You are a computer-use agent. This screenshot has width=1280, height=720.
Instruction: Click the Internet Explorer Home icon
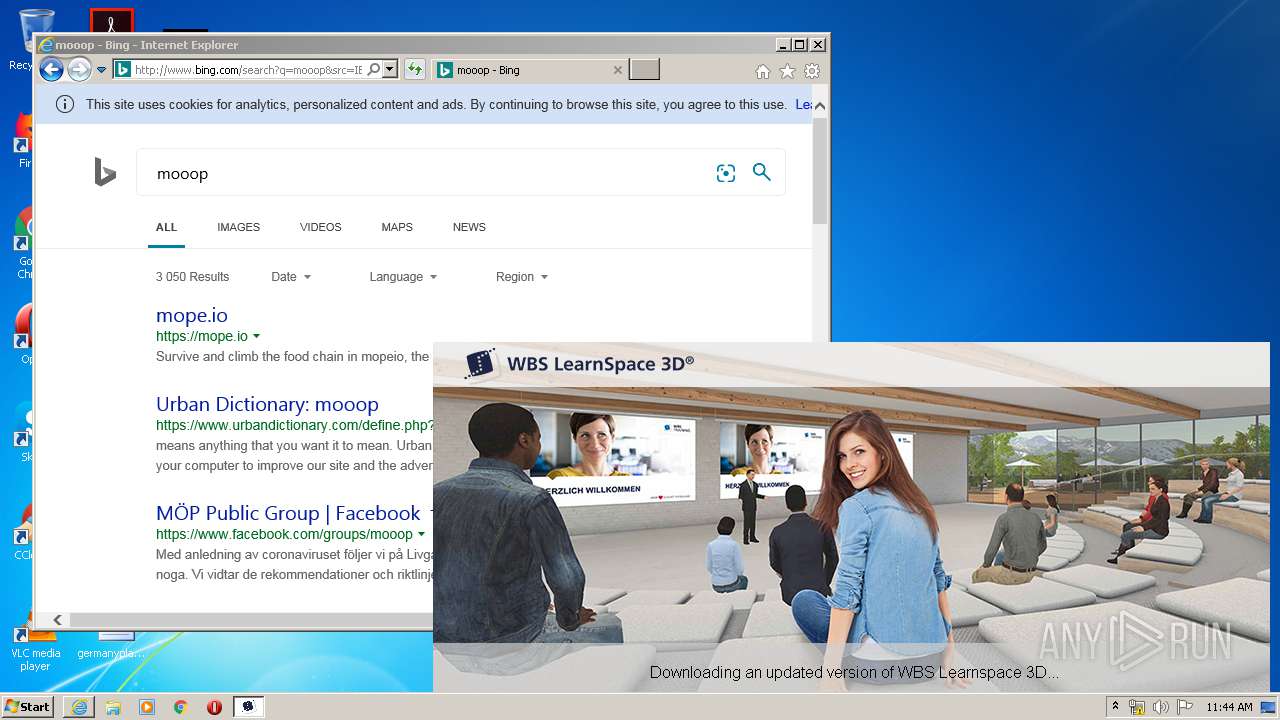763,71
